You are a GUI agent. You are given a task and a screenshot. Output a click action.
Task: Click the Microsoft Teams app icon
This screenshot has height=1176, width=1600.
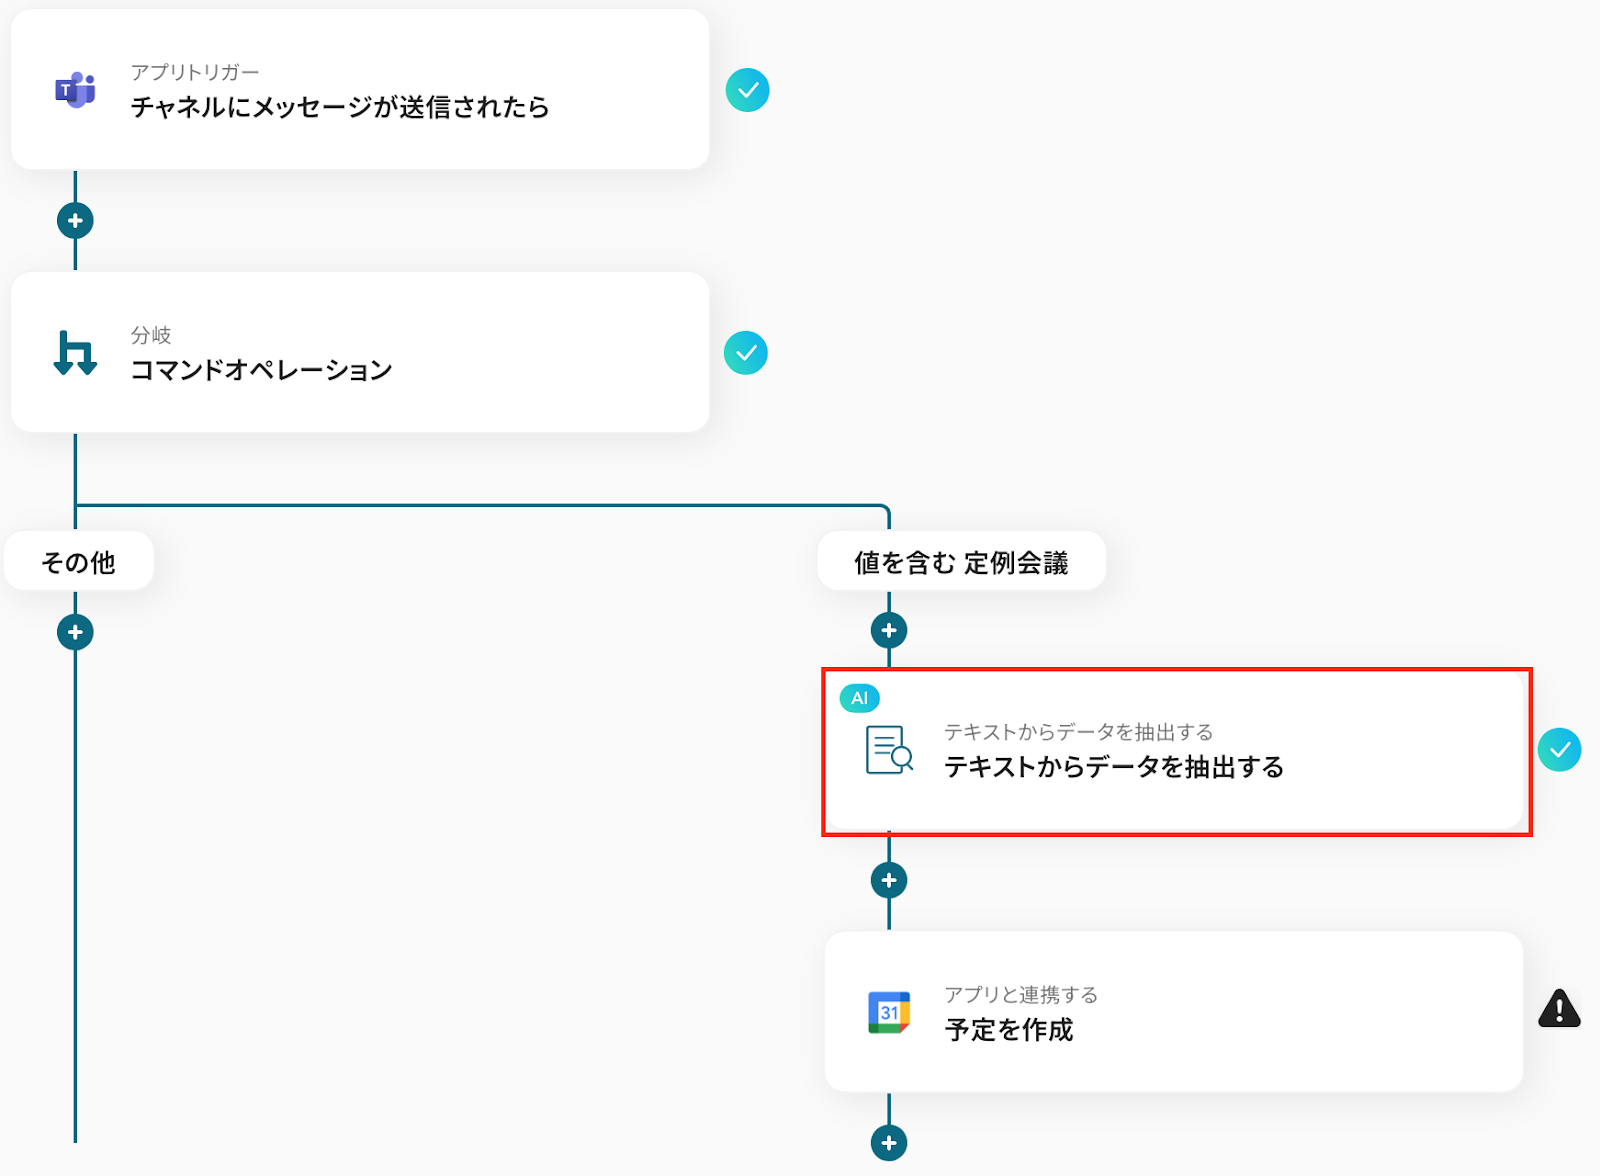click(x=75, y=90)
